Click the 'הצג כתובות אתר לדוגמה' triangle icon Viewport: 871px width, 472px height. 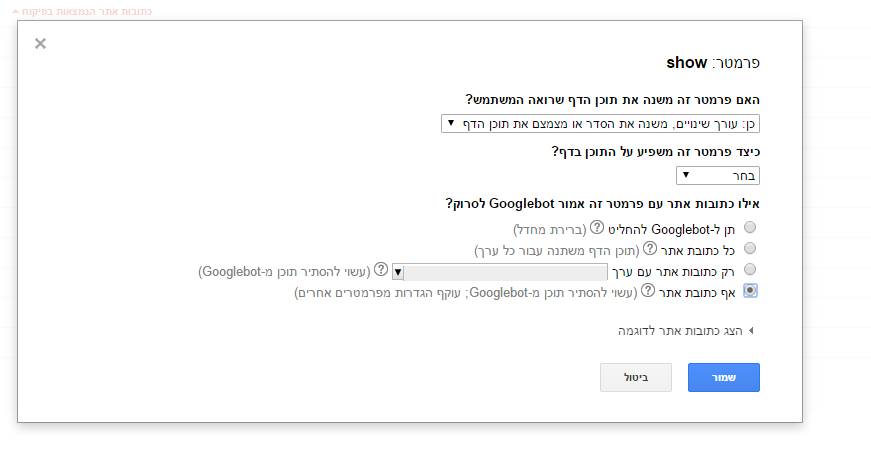pyautogui.click(x=751, y=331)
